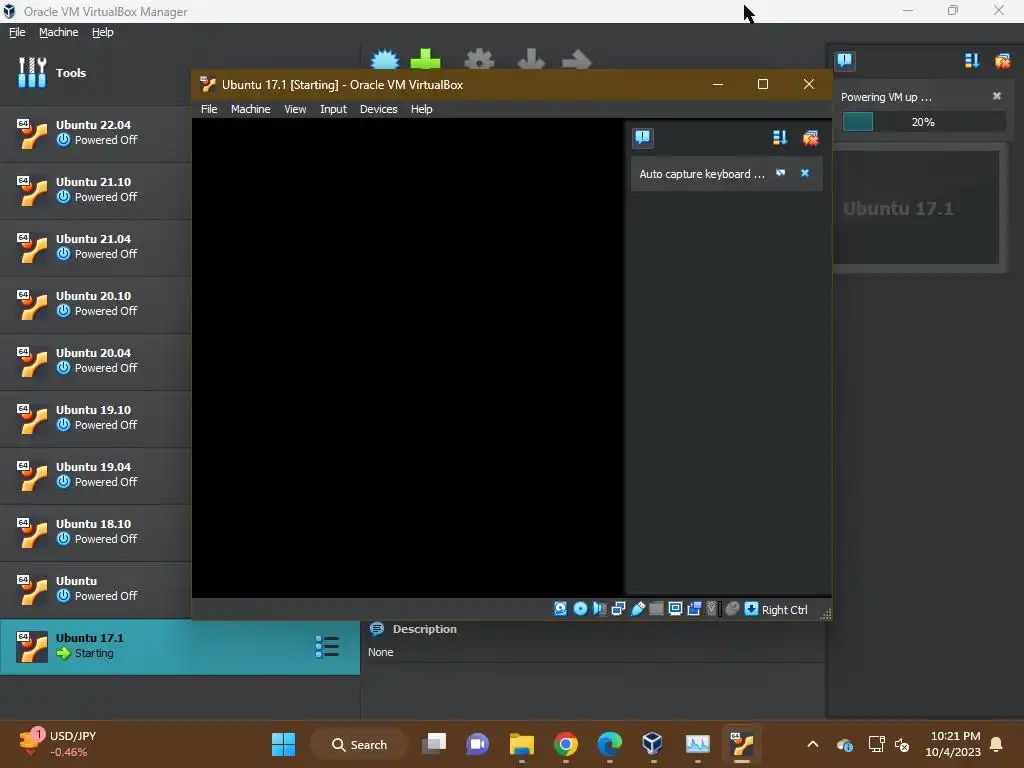The width and height of the screenshot is (1024, 768).
Task: Show hidden system tray icons
Action: tap(812, 744)
